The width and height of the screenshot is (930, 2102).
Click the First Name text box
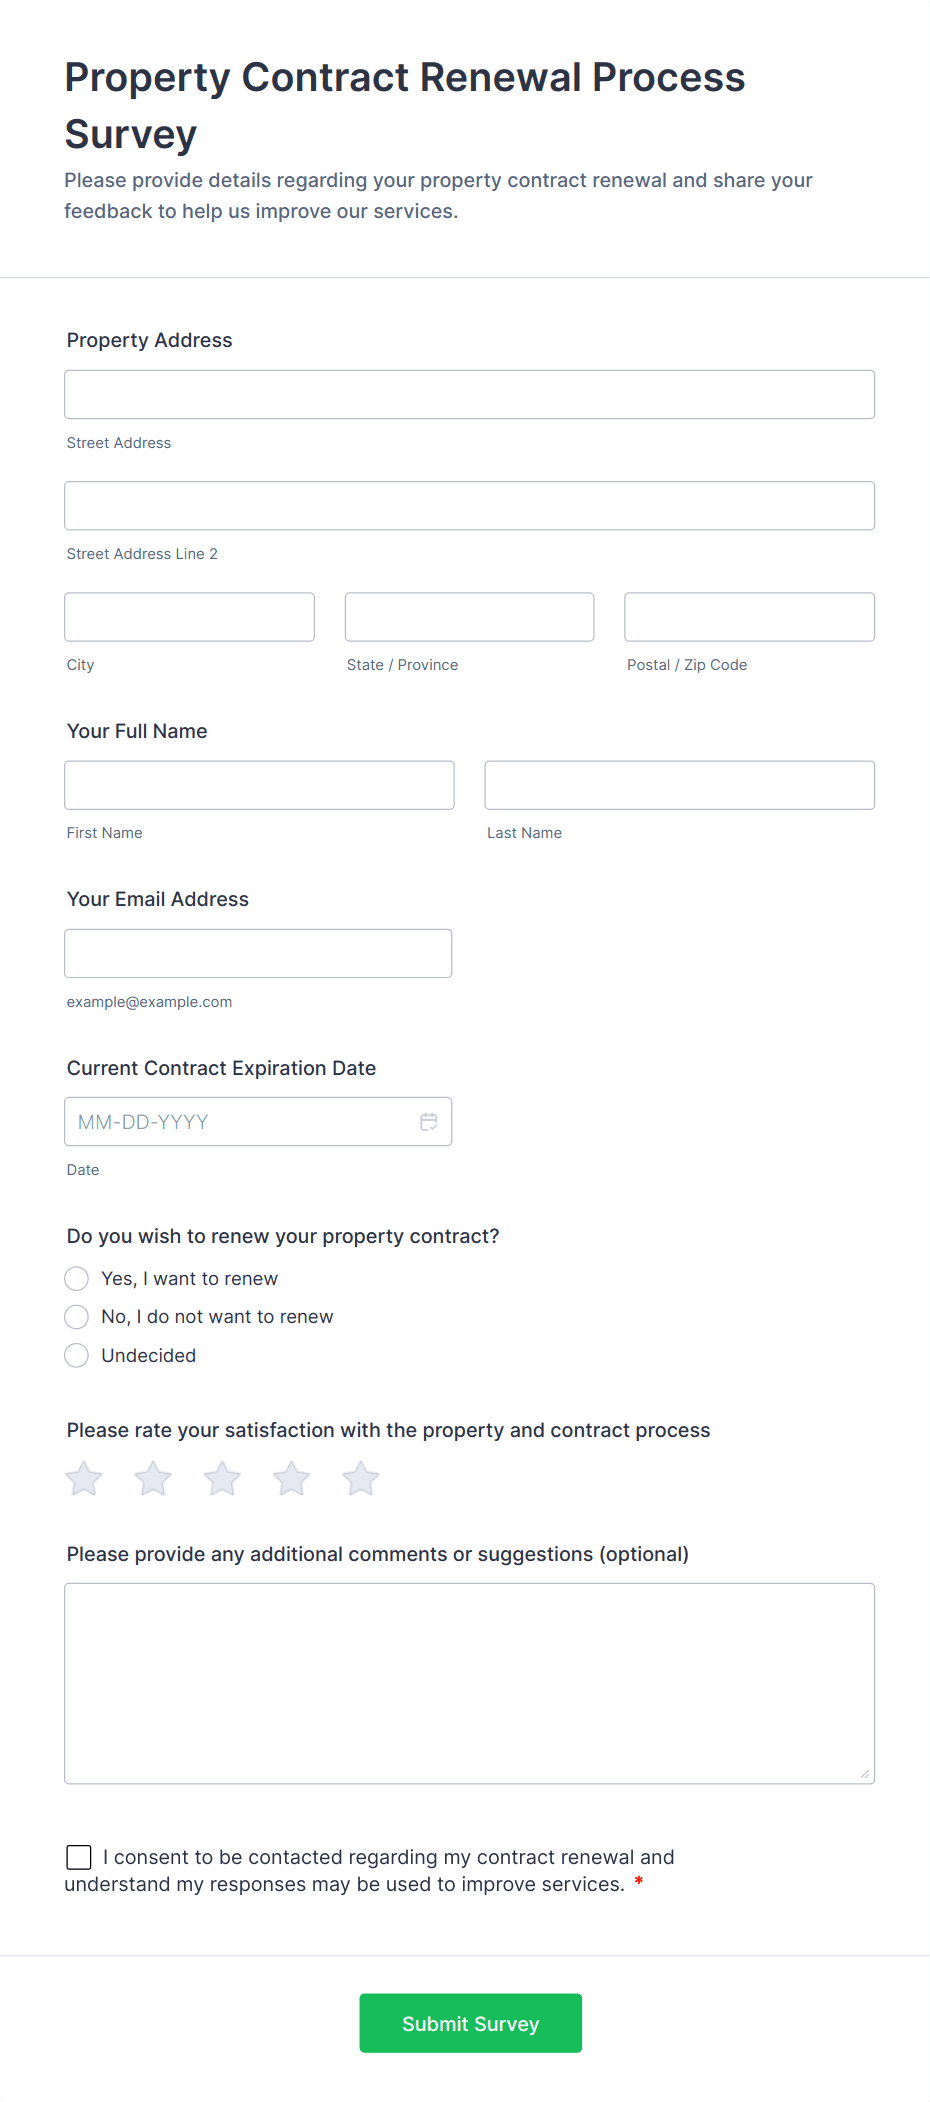(x=259, y=785)
